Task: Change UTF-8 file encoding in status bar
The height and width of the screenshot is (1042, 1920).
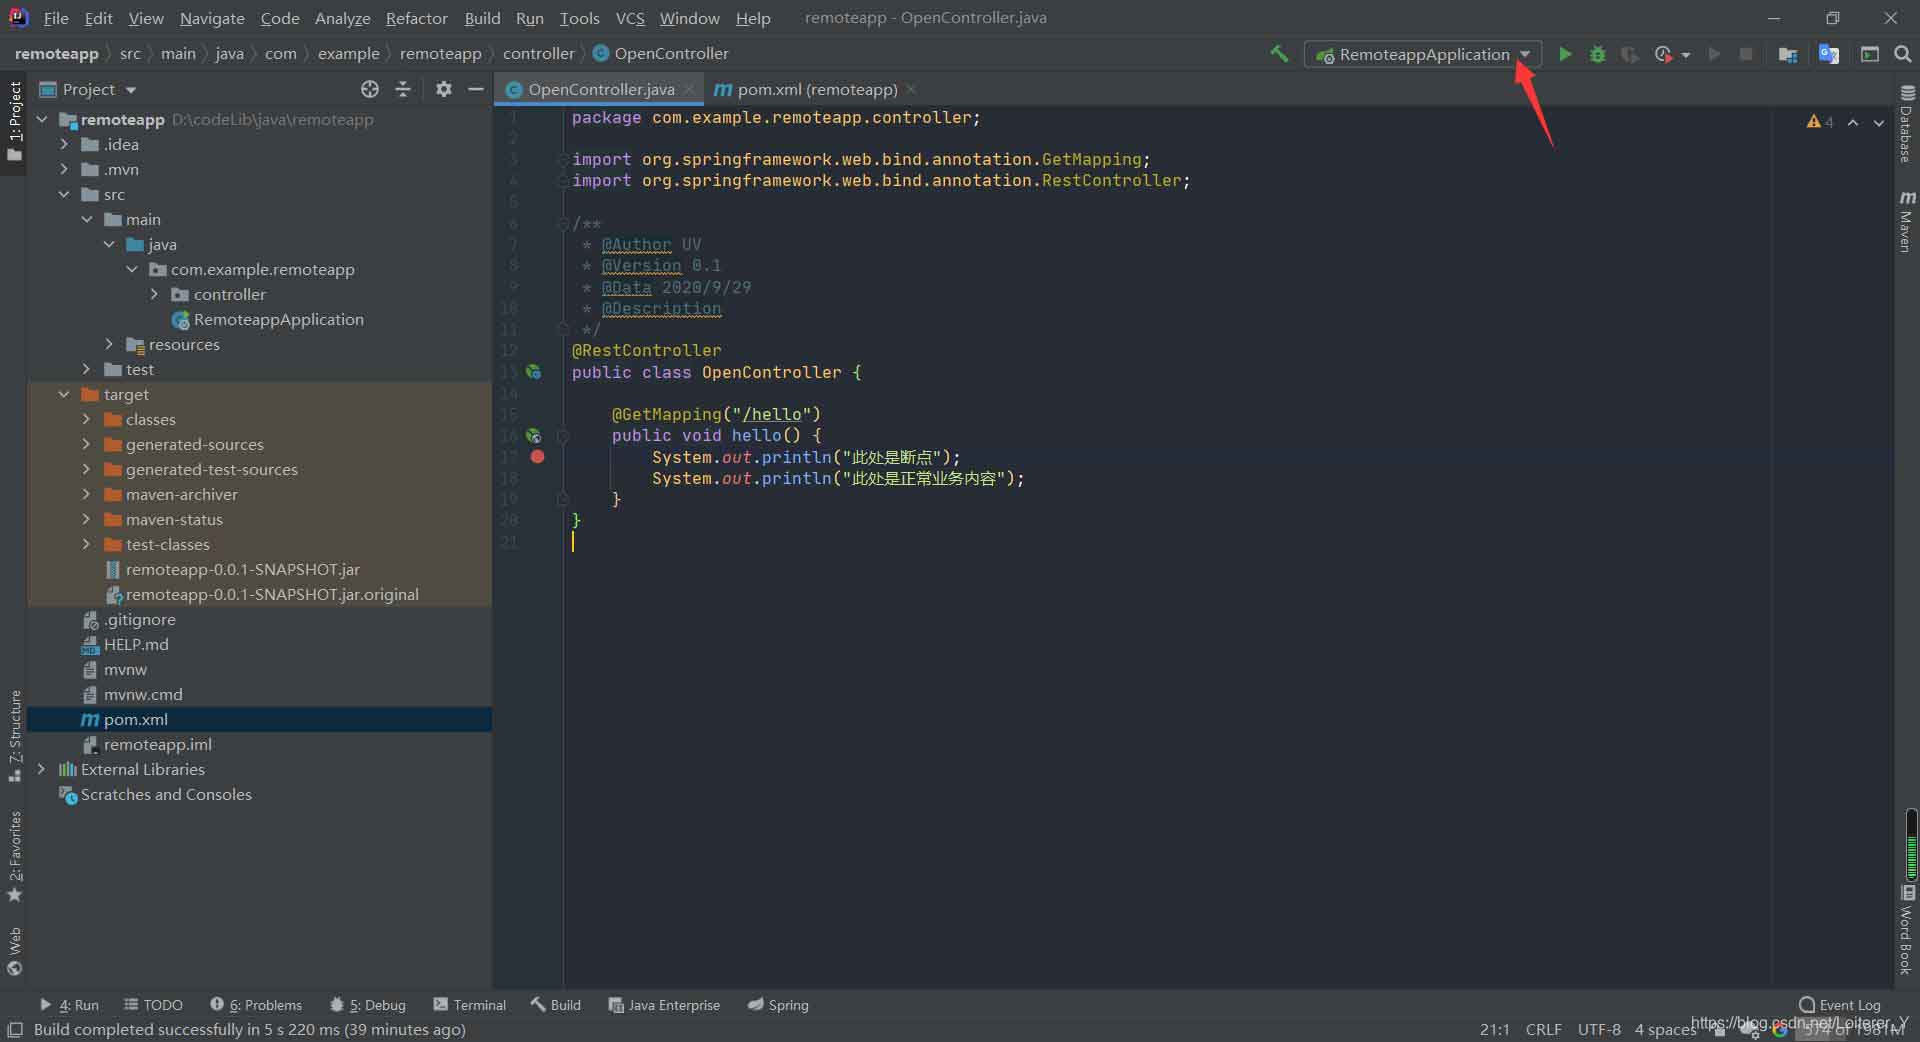Action: (1599, 1029)
